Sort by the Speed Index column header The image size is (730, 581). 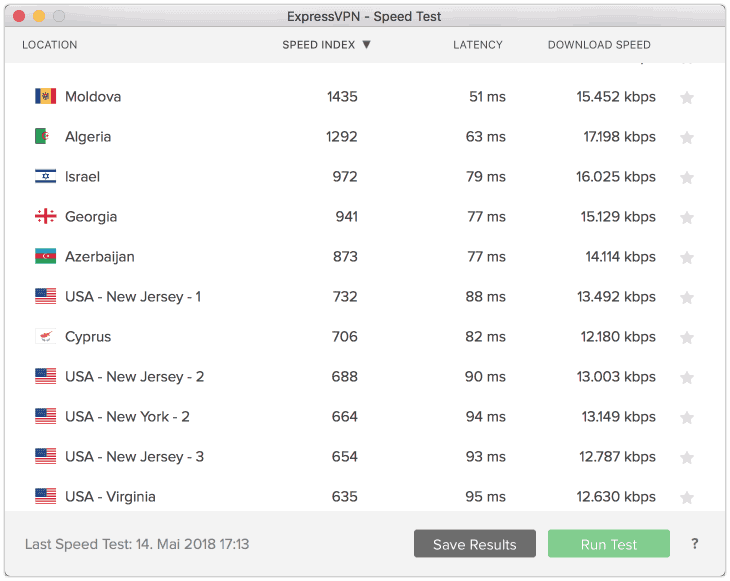pyautogui.click(x=318, y=45)
